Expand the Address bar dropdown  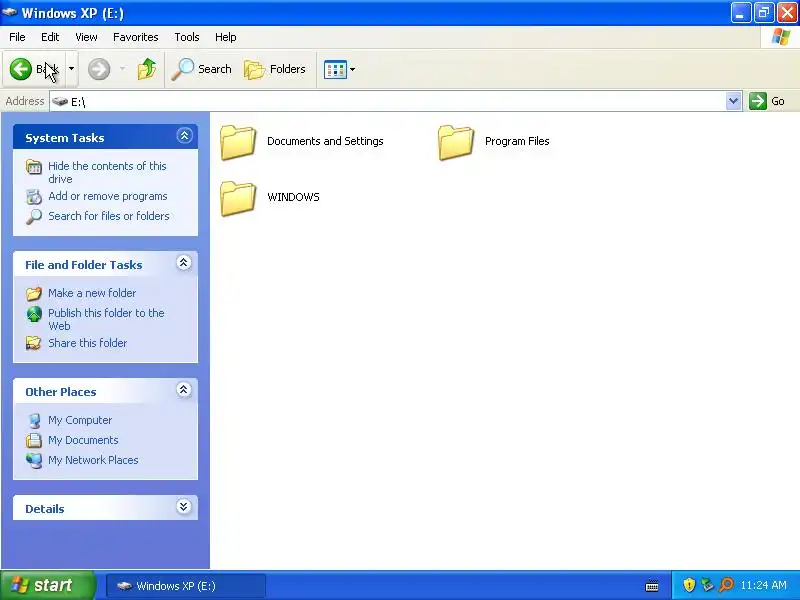(733, 101)
